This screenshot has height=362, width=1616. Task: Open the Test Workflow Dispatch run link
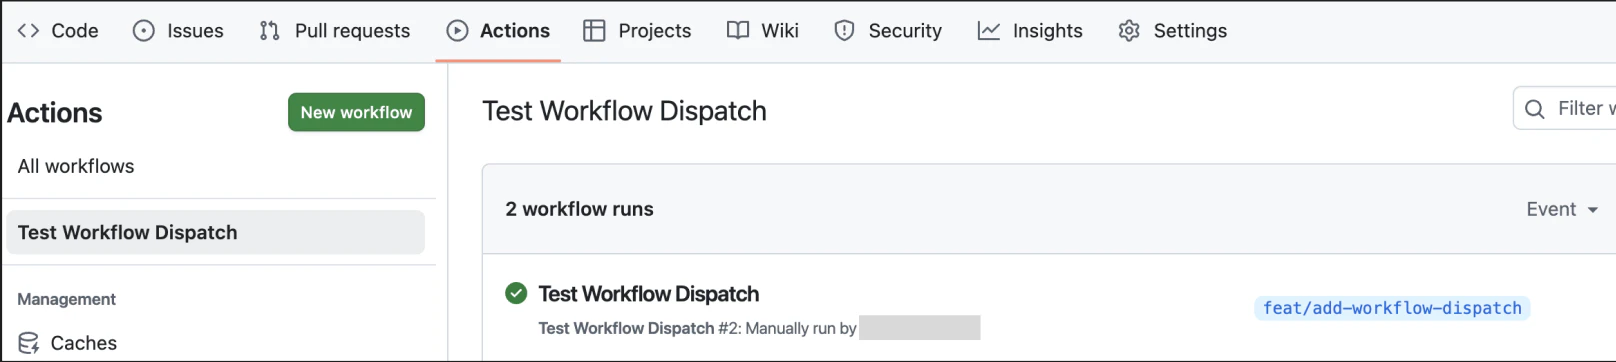click(x=649, y=294)
